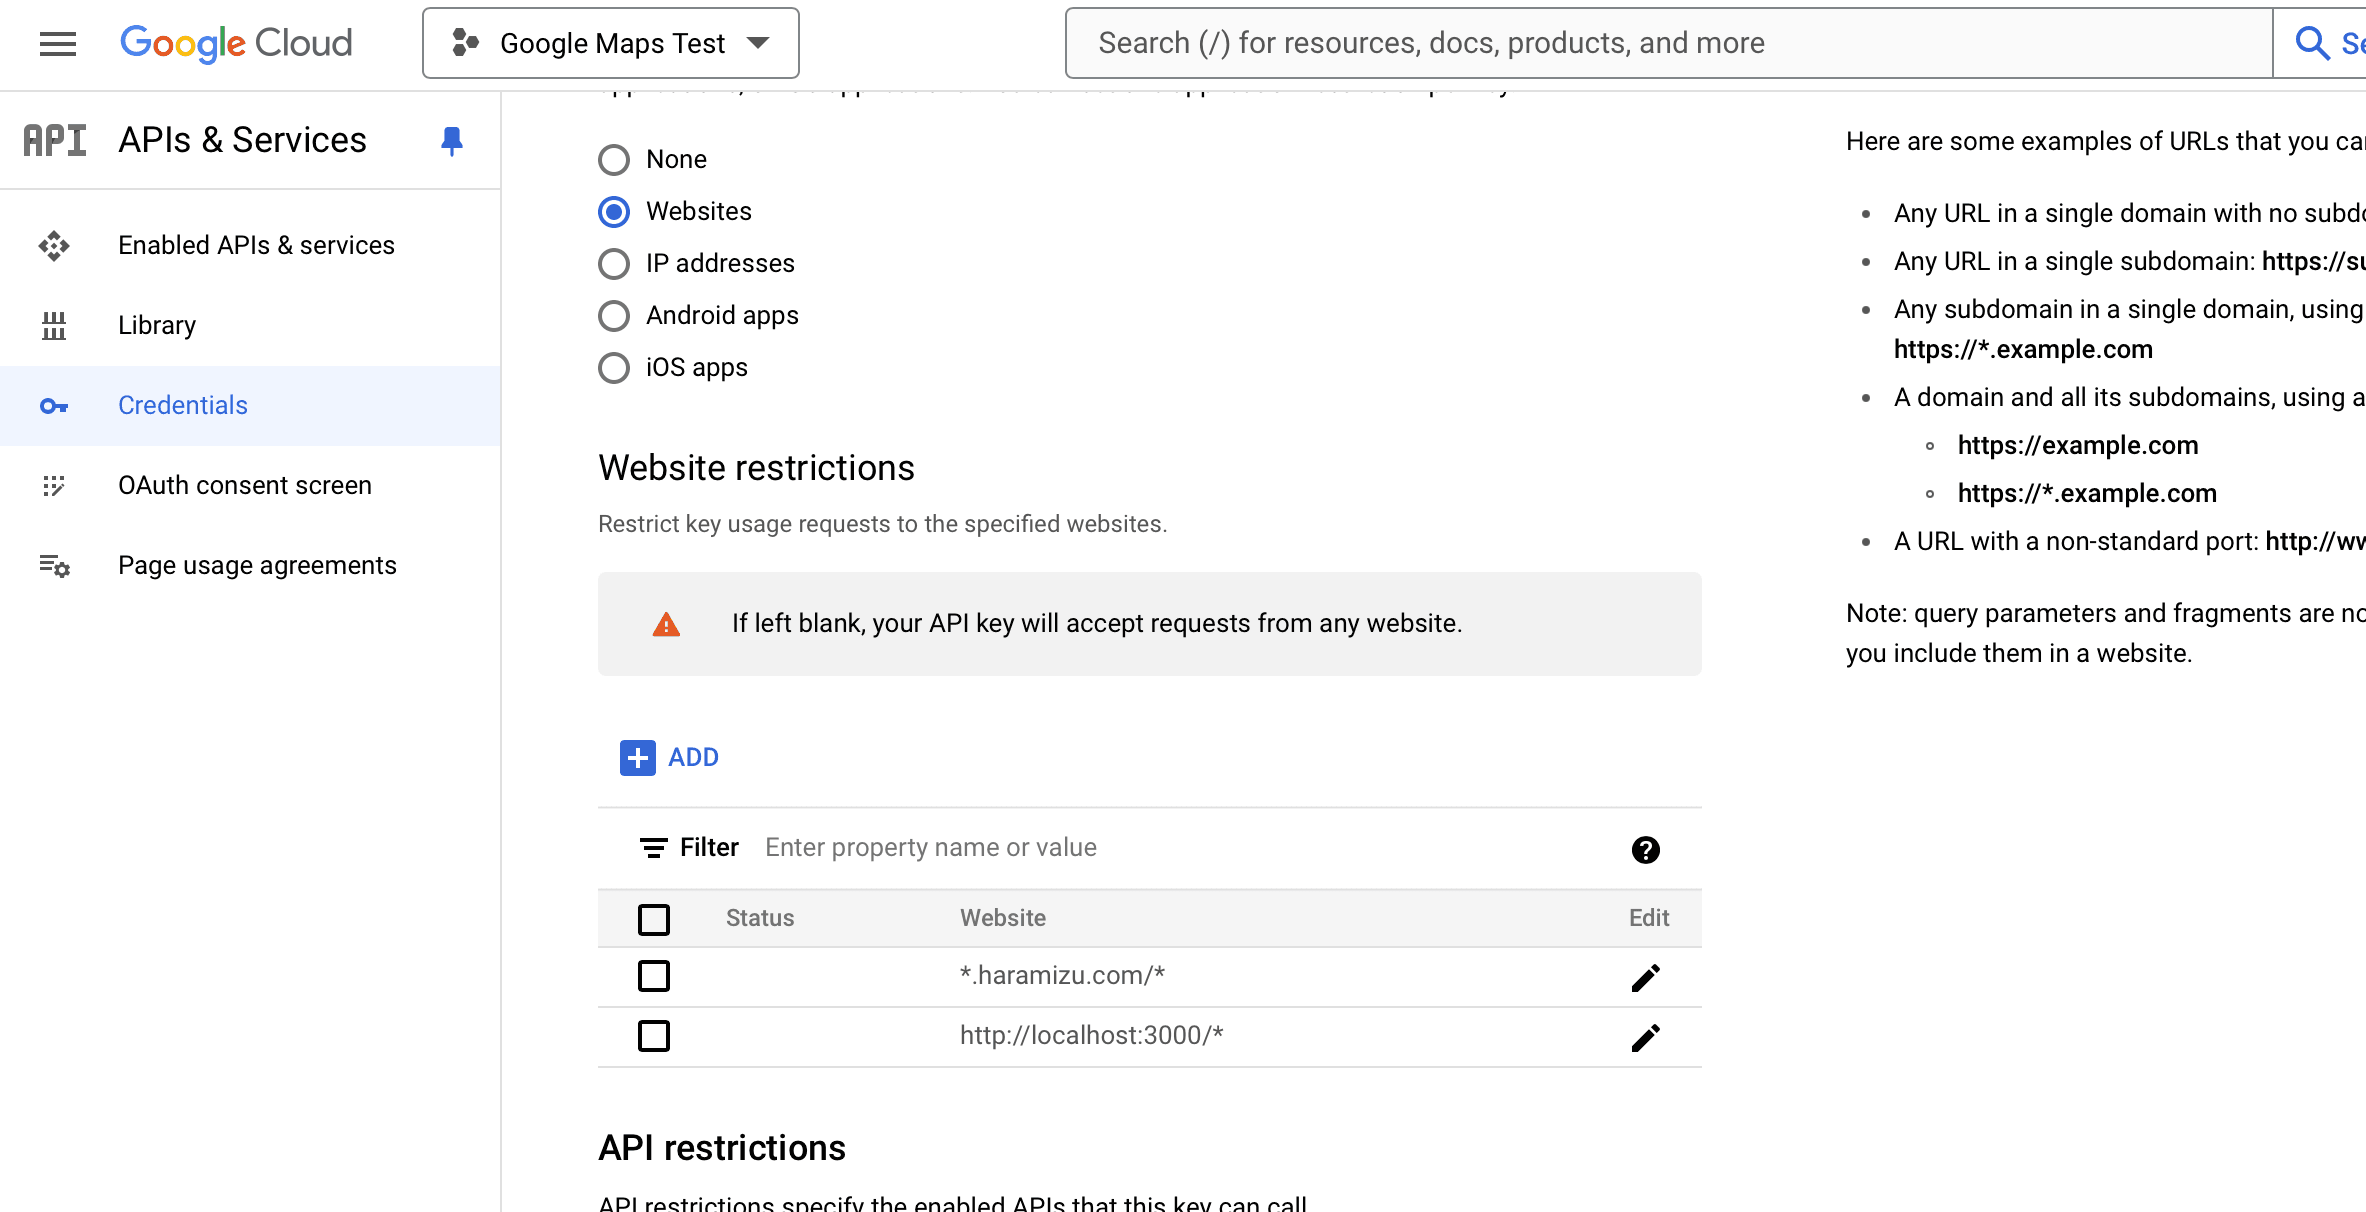Check the *.haramizu.com/* row checkbox
The width and height of the screenshot is (2366, 1212).
point(654,976)
